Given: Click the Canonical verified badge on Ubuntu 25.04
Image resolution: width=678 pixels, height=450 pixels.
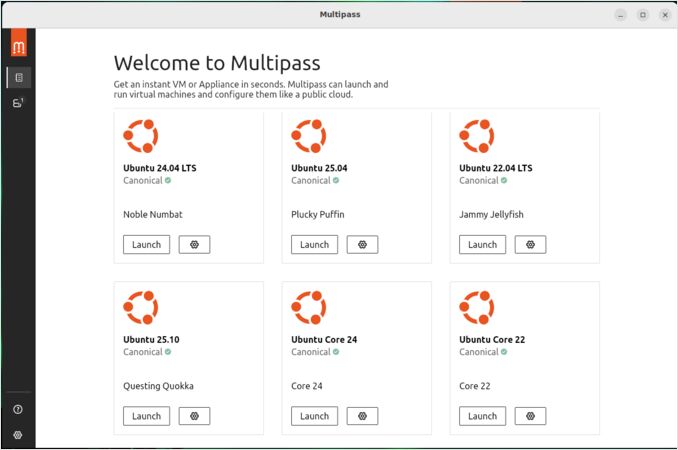Looking at the screenshot, I should (336, 181).
